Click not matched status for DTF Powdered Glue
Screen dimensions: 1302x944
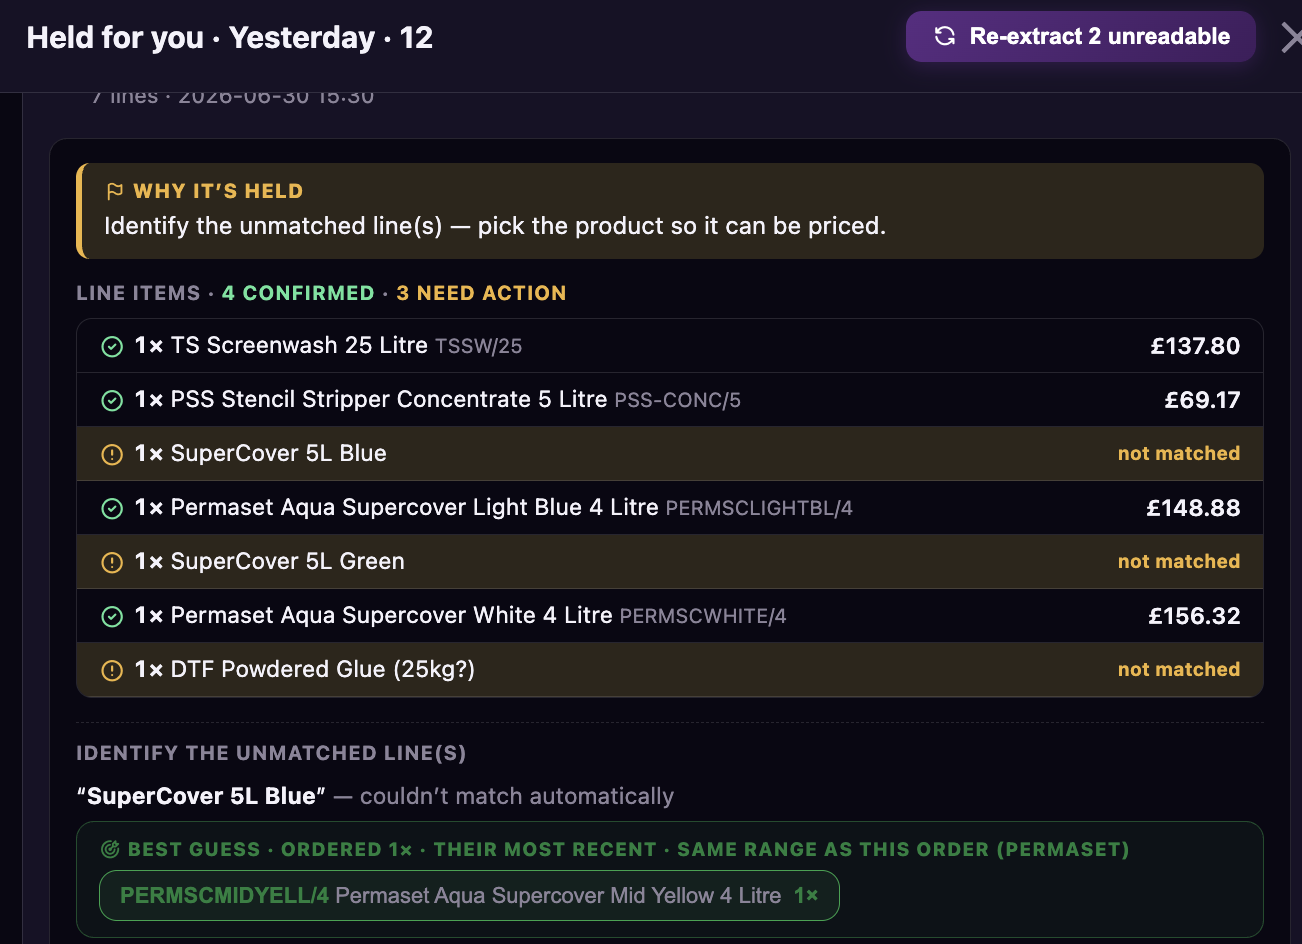pyautogui.click(x=1179, y=669)
